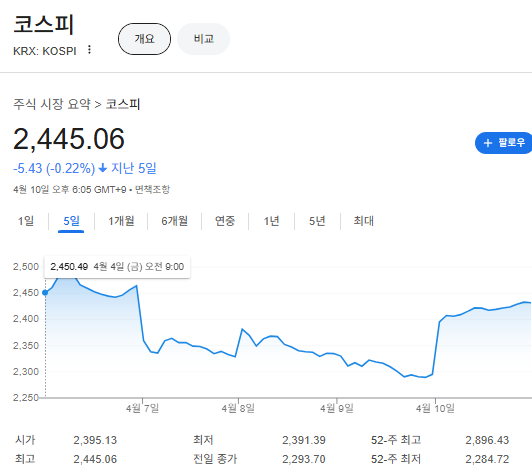532x467 pixels.
Task: Open the 주식 시장 요약 breadcrumb link
Action: (52, 104)
